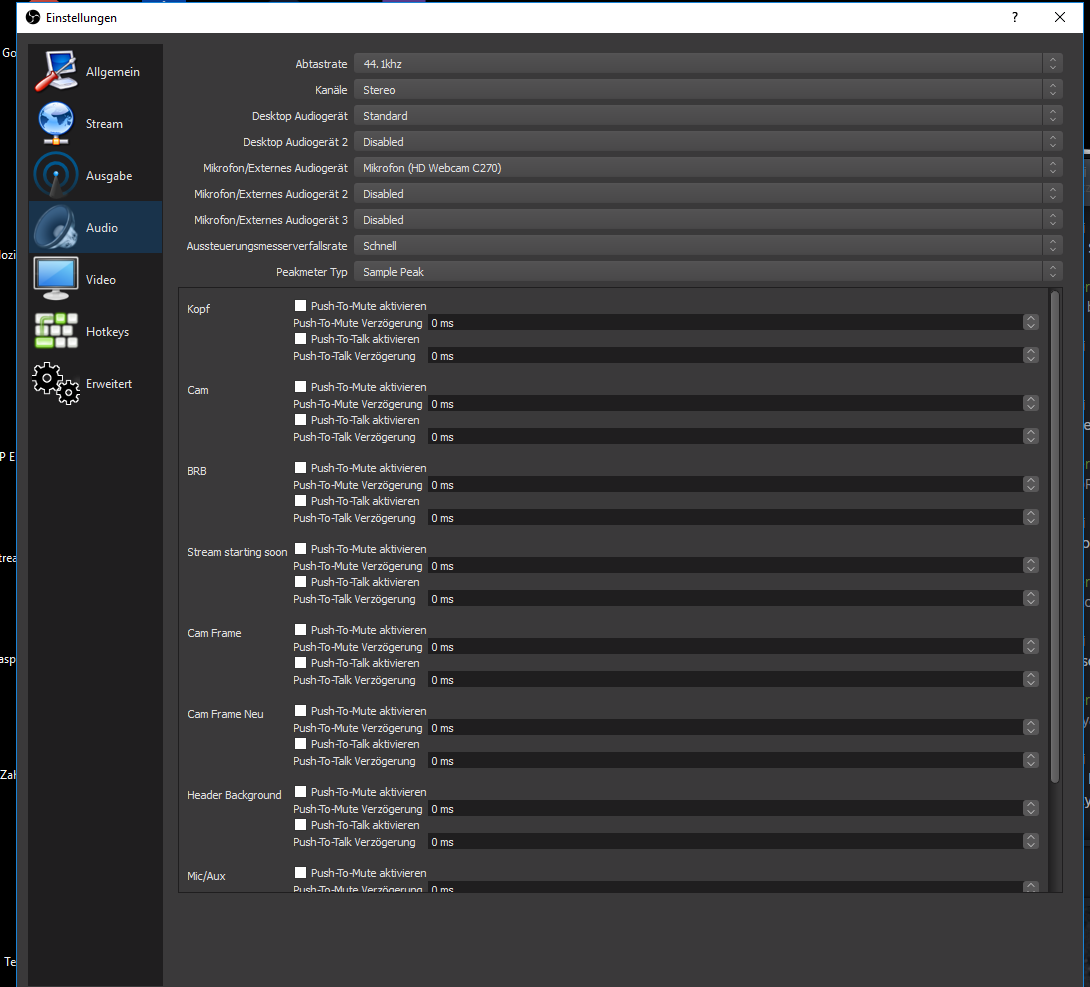The height and width of the screenshot is (987, 1090).
Task: Click Kopf Push-To-Mute Verzögerung field
Action: (x=733, y=323)
